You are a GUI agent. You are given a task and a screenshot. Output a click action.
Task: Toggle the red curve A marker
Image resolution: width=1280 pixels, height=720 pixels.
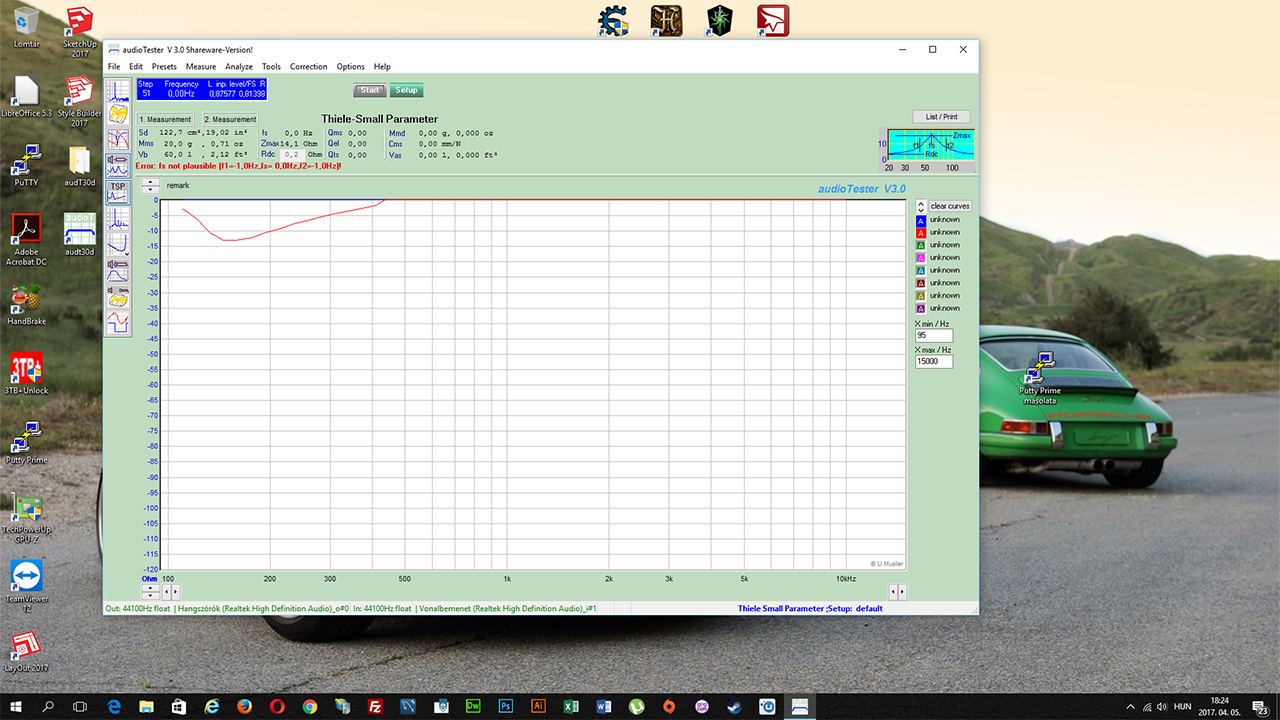(x=921, y=232)
